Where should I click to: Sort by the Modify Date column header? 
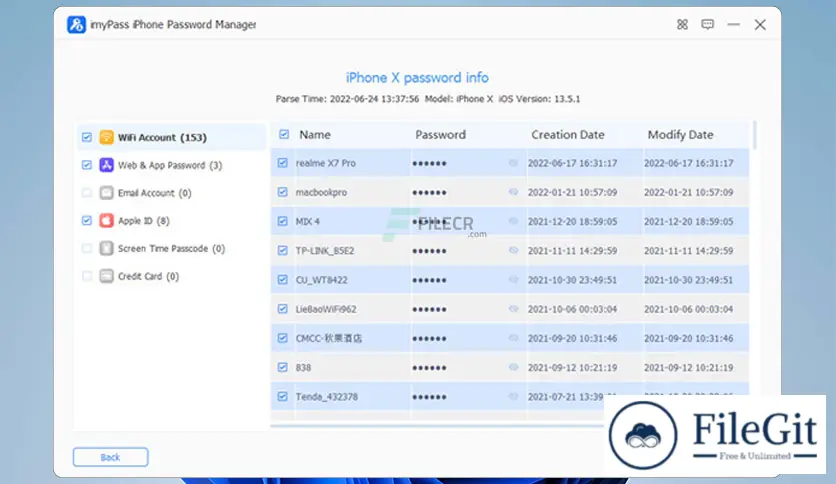(x=680, y=135)
